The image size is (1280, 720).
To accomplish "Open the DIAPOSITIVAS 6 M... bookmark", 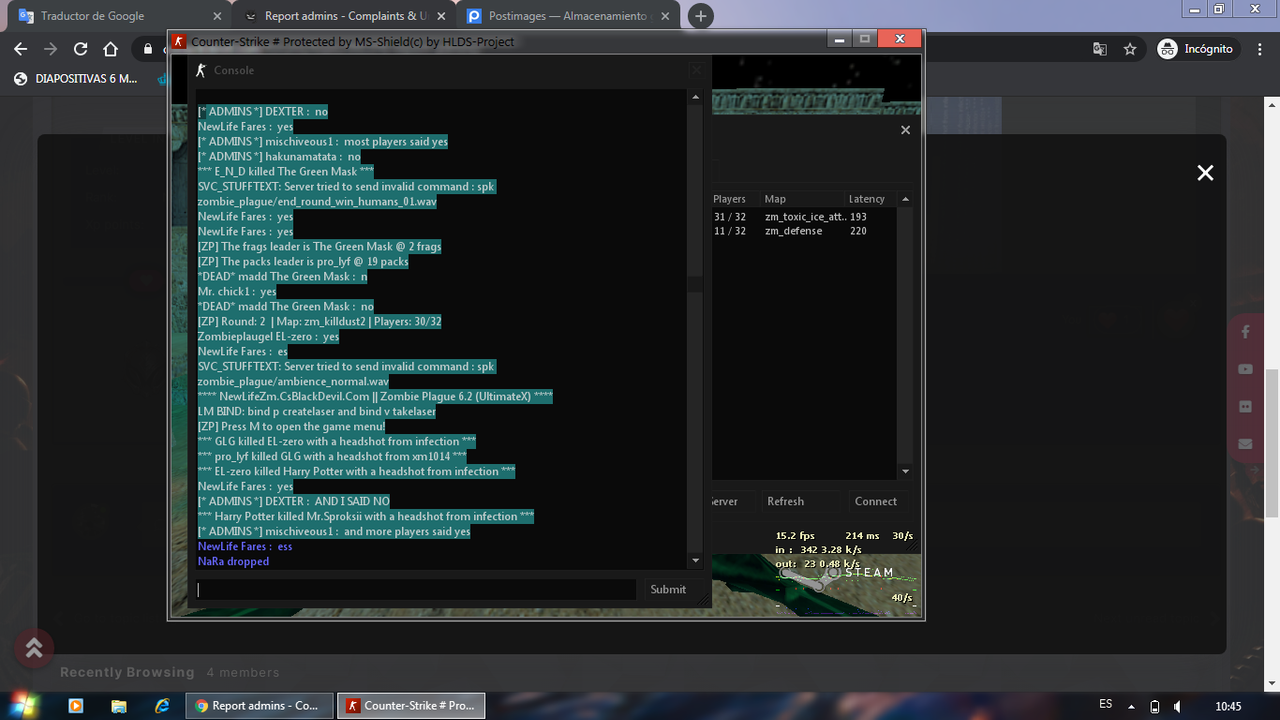I will pos(76,78).
